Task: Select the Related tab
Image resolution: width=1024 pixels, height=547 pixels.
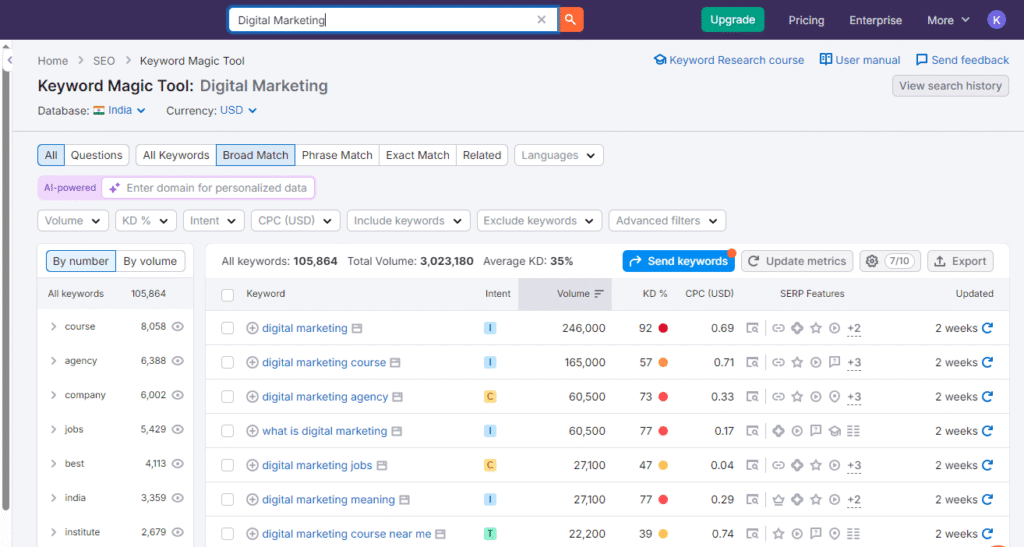Action: [x=482, y=155]
